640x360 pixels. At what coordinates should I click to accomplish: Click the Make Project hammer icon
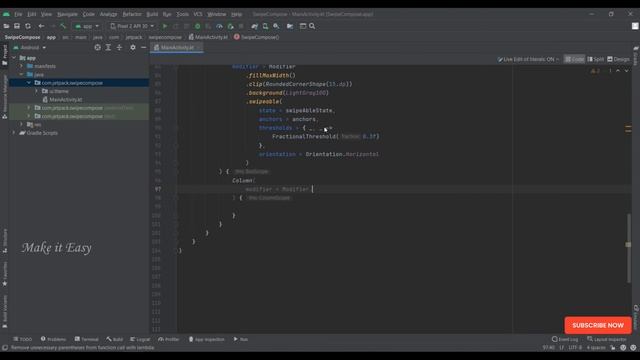(x=63, y=26)
